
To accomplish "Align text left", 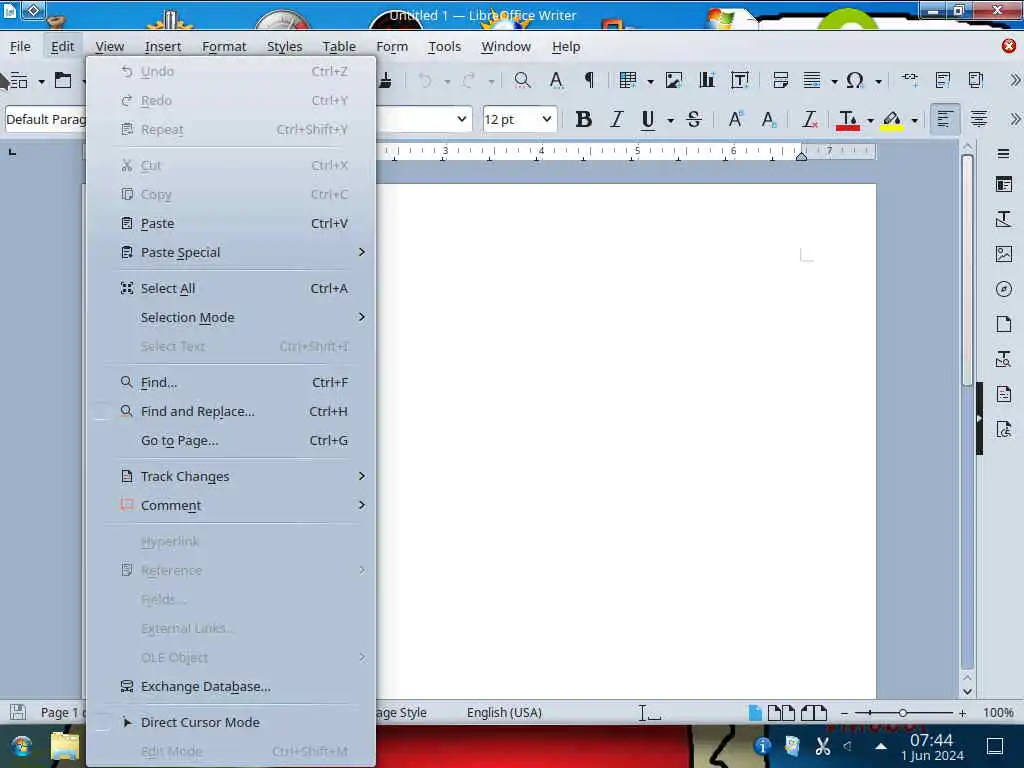I will pos(944,120).
